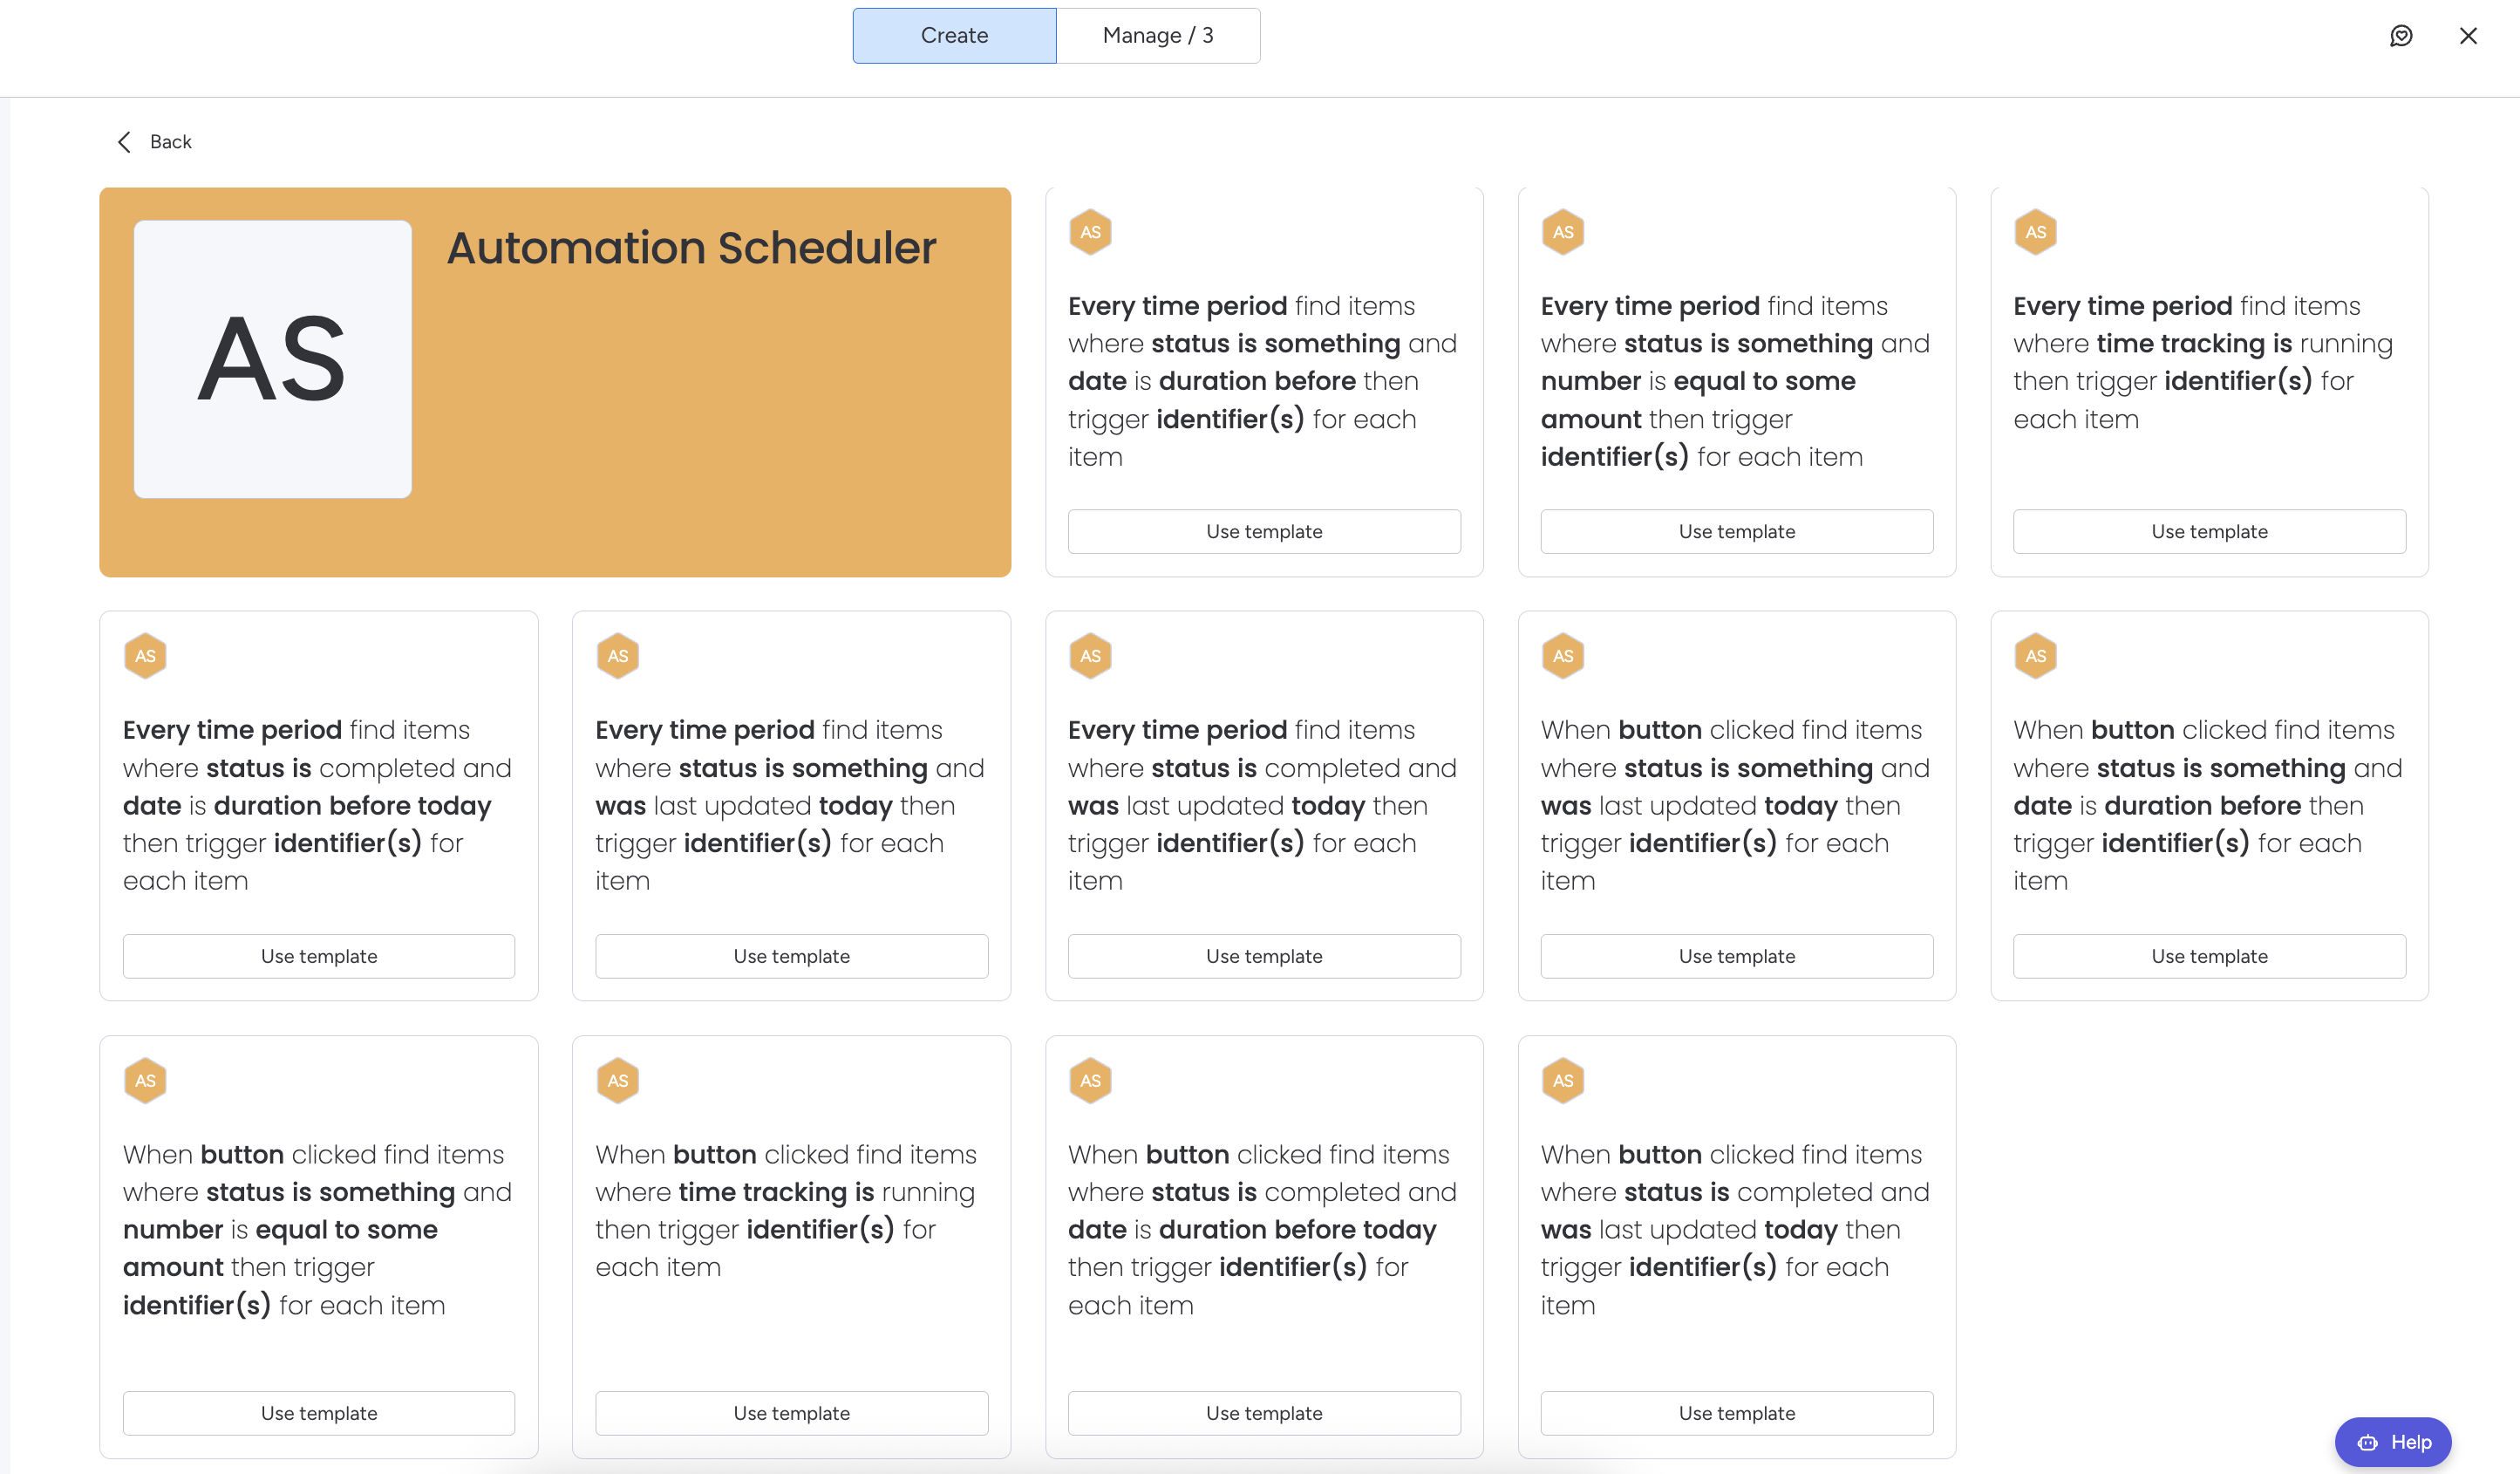Image resolution: width=2520 pixels, height=1474 pixels.
Task: Switch to the Create tab
Action: 954,36
